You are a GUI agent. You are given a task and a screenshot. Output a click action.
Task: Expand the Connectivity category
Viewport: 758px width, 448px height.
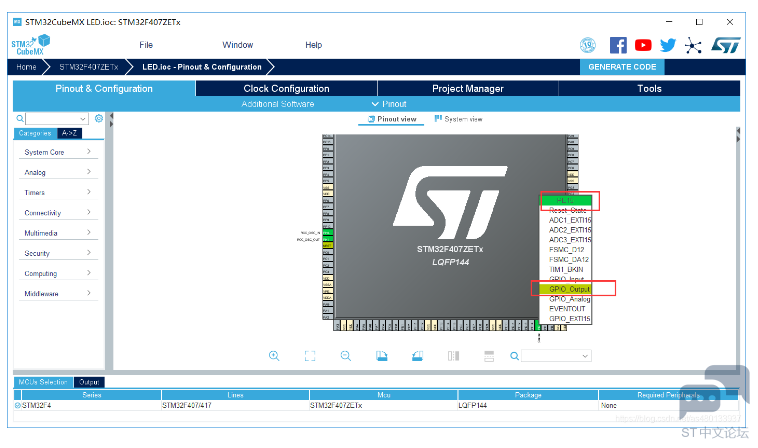pos(58,213)
